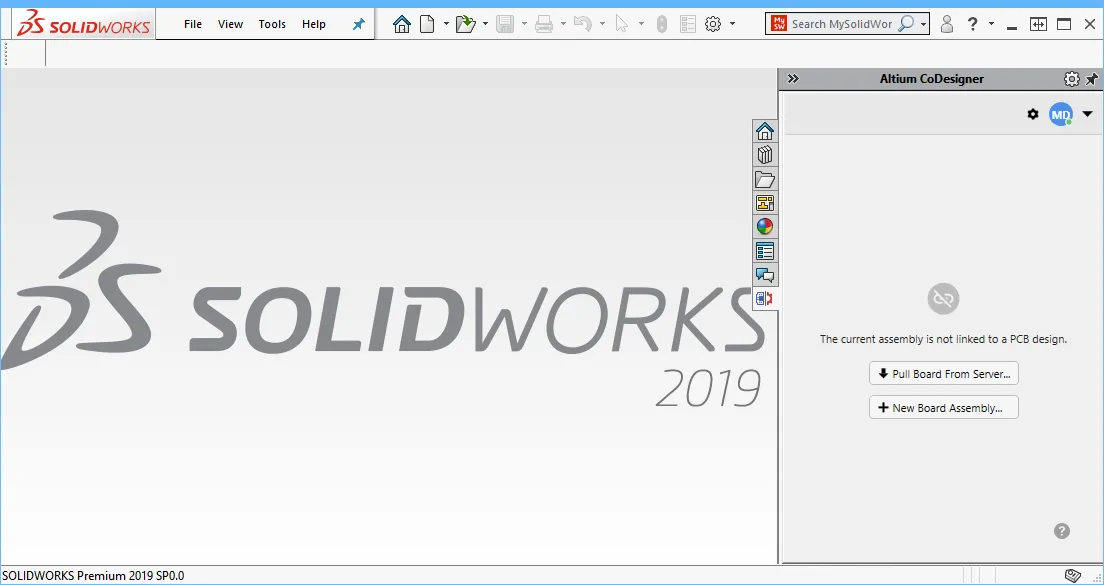The width and height of the screenshot is (1104, 585).
Task: Open the Tools menu
Action: 272,24
